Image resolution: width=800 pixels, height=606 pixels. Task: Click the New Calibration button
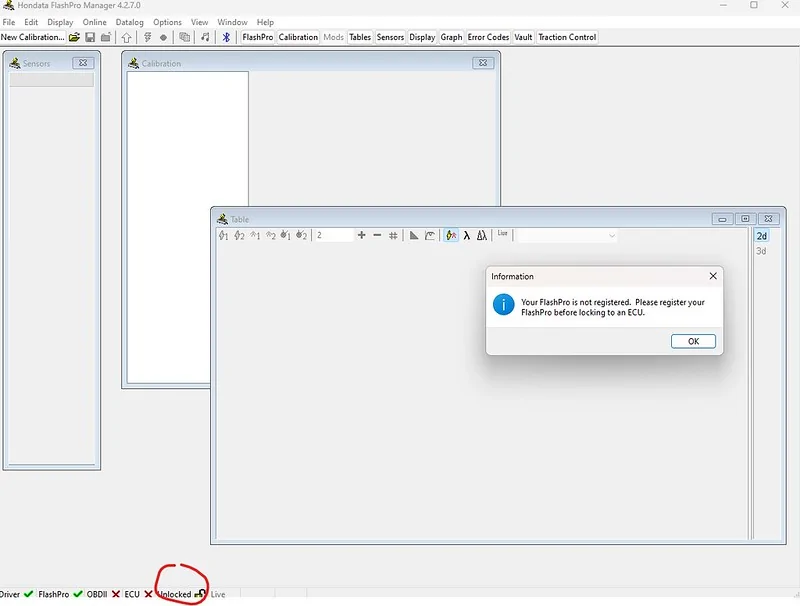pos(32,37)
